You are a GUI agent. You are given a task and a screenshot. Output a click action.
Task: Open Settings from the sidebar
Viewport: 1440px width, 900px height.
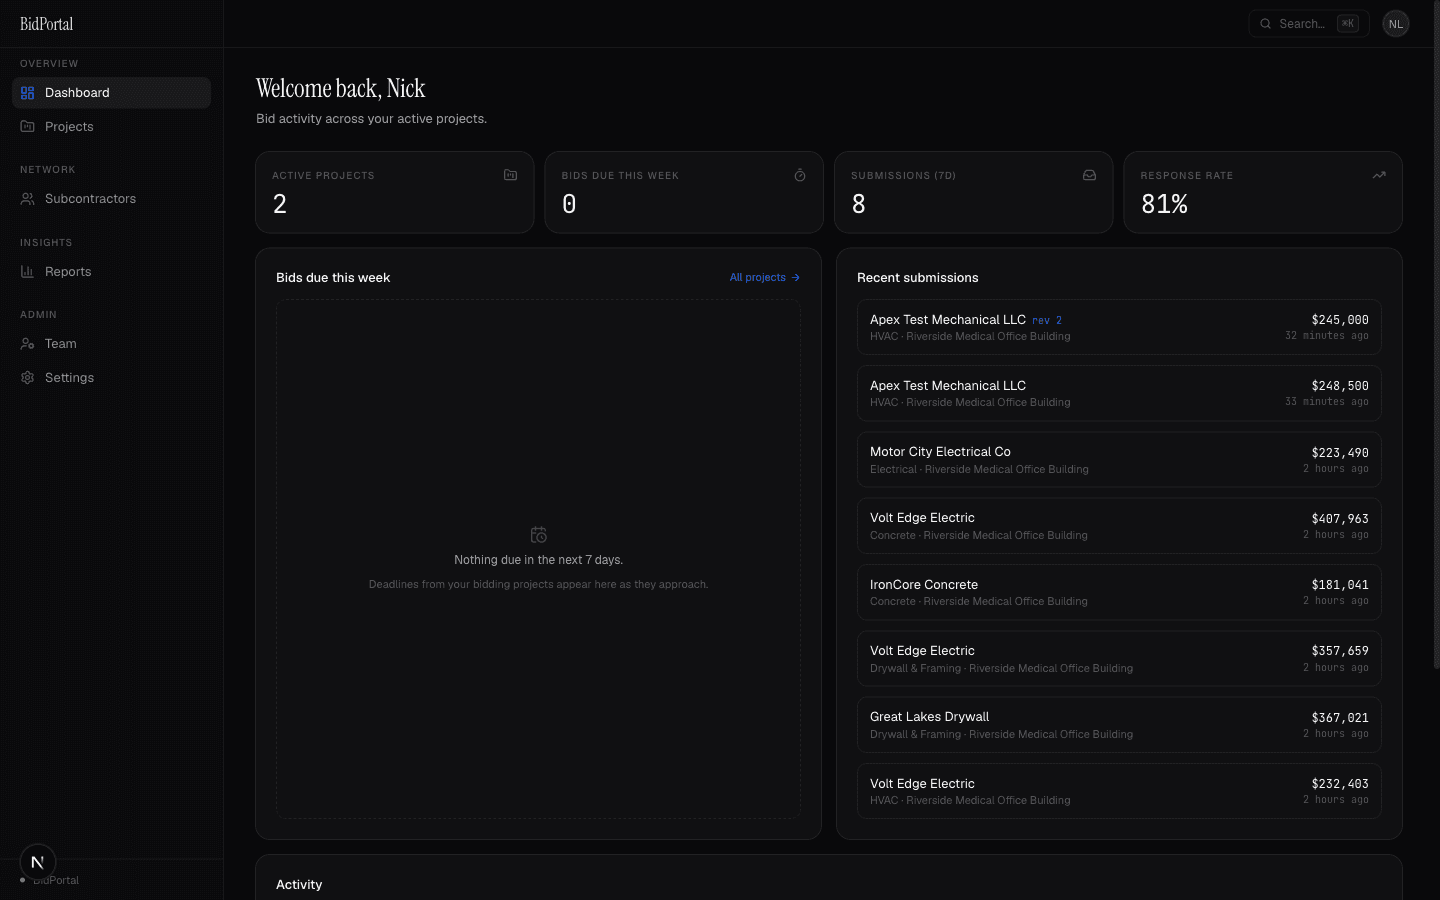111,378
